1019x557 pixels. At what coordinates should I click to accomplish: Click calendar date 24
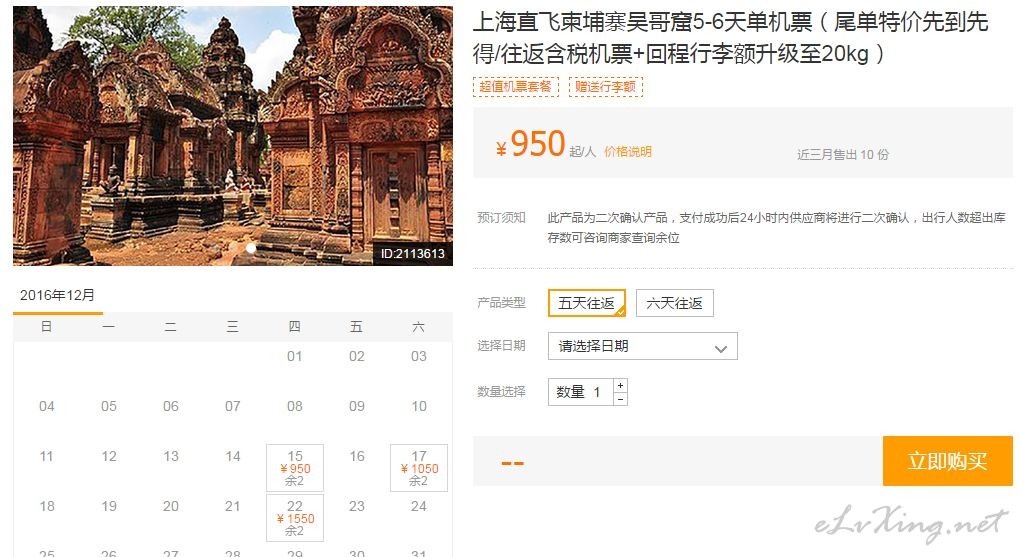[x=419, y=506]
